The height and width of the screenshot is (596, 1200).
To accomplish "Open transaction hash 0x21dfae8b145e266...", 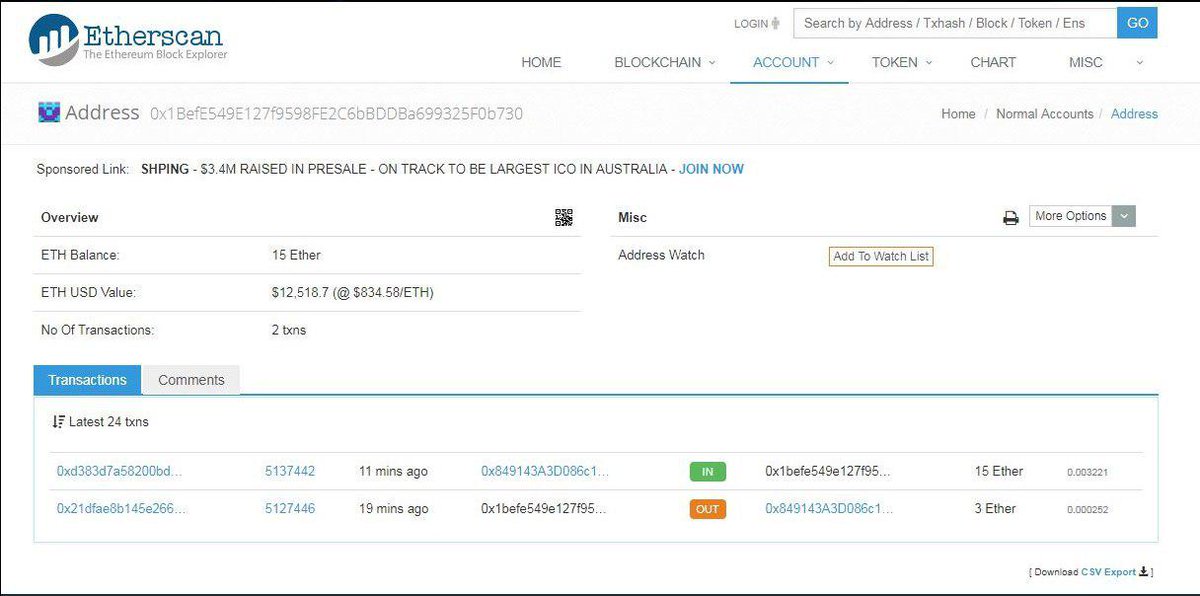I will pyautogui.click(x=122, y=508).
